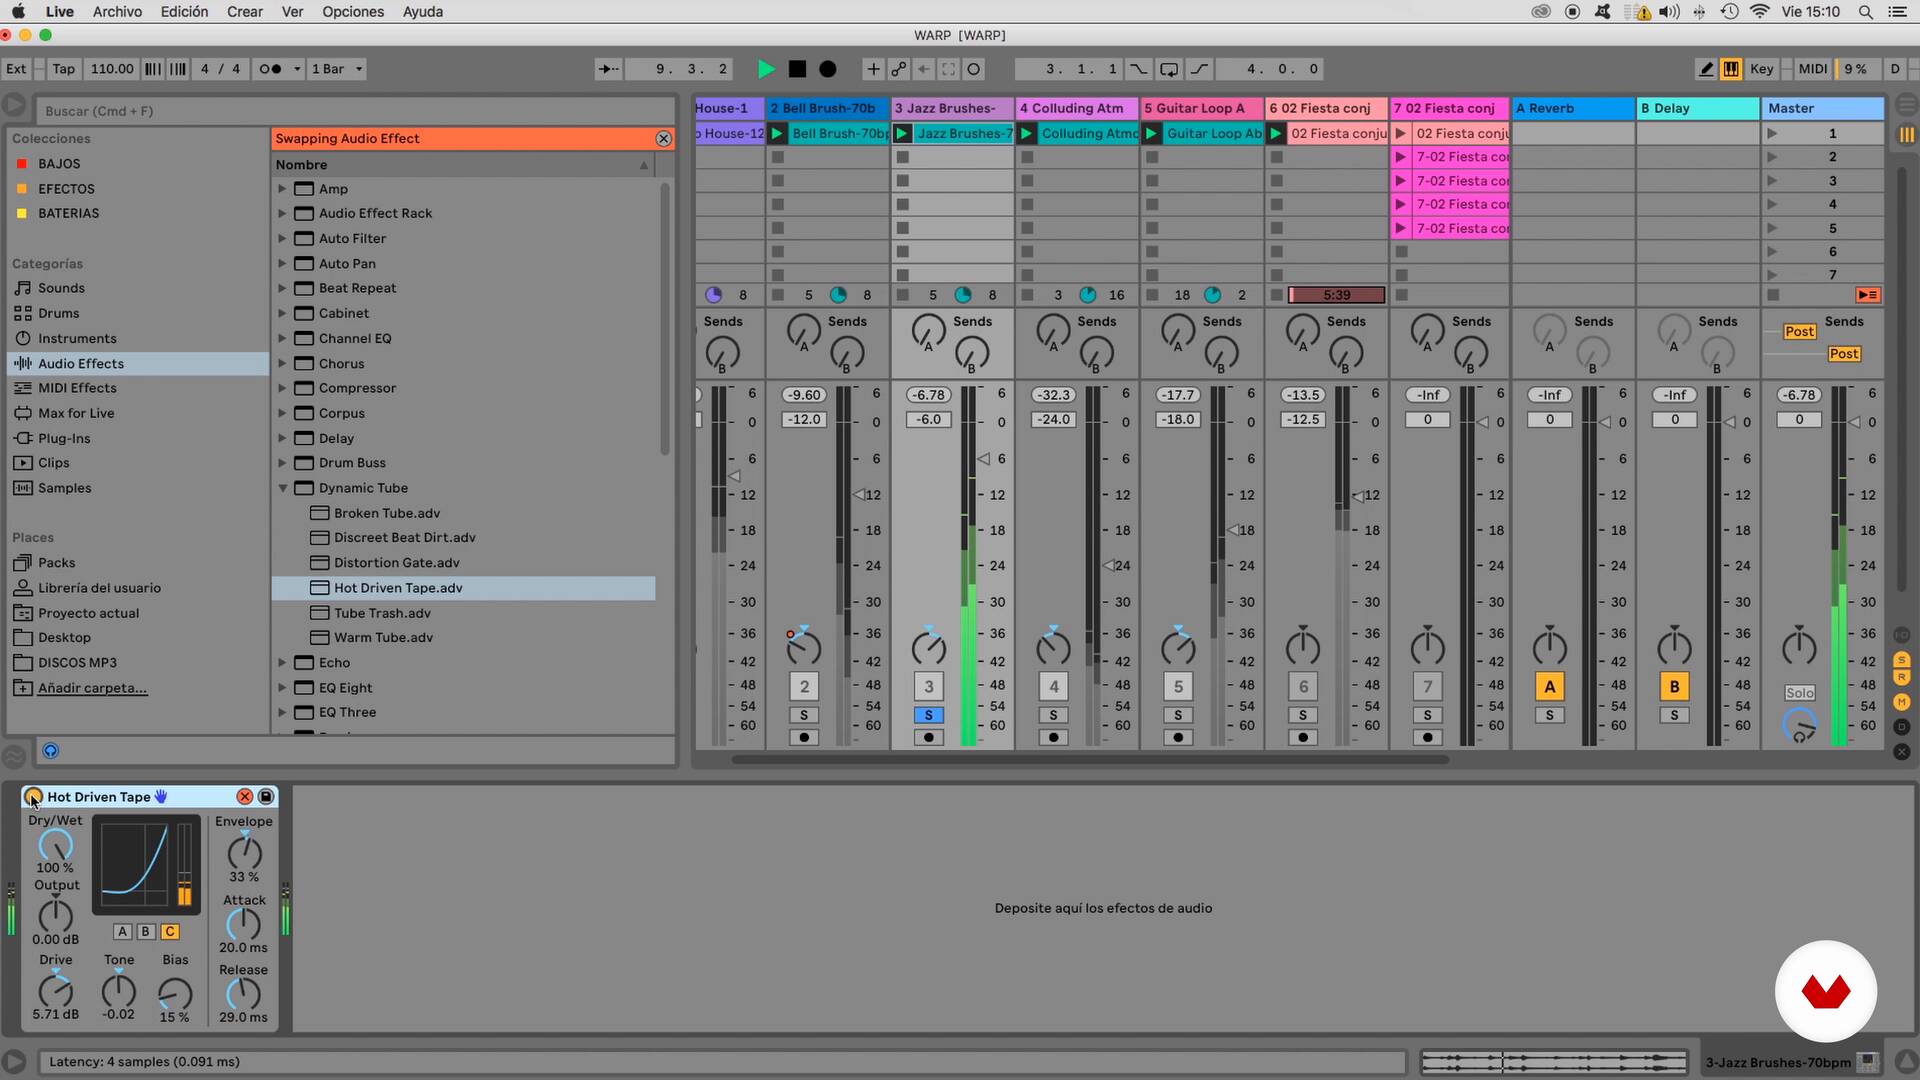Open the Opciones menu
The height and width of the screenshot is (1080, 1920).
click(x=352, y=12)
